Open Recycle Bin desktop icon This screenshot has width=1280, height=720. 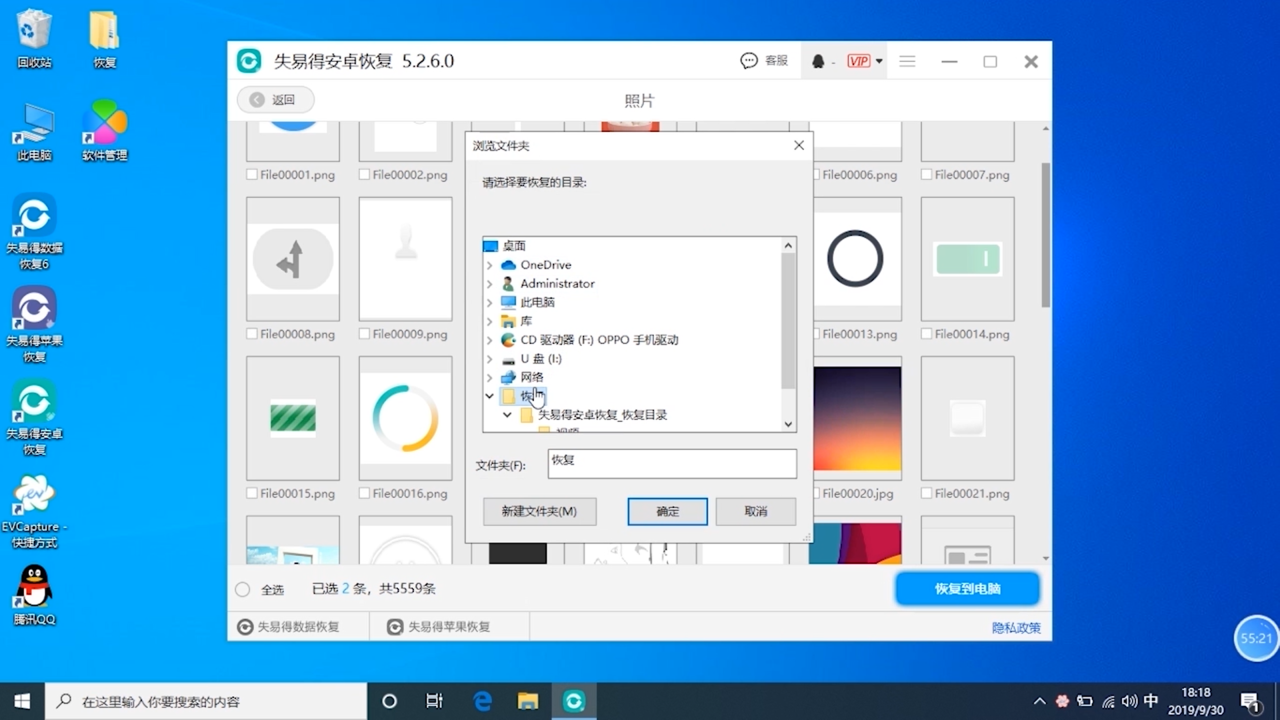coord(34,39)
